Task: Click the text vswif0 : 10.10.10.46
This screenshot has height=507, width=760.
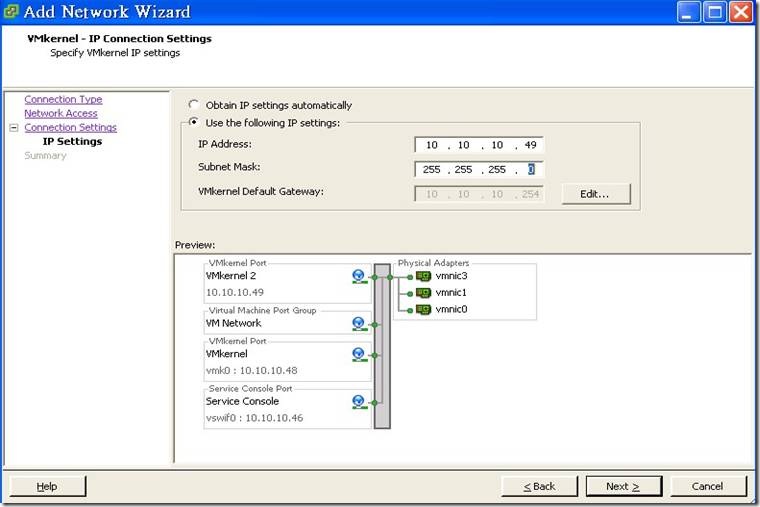Action: point(254,418)
